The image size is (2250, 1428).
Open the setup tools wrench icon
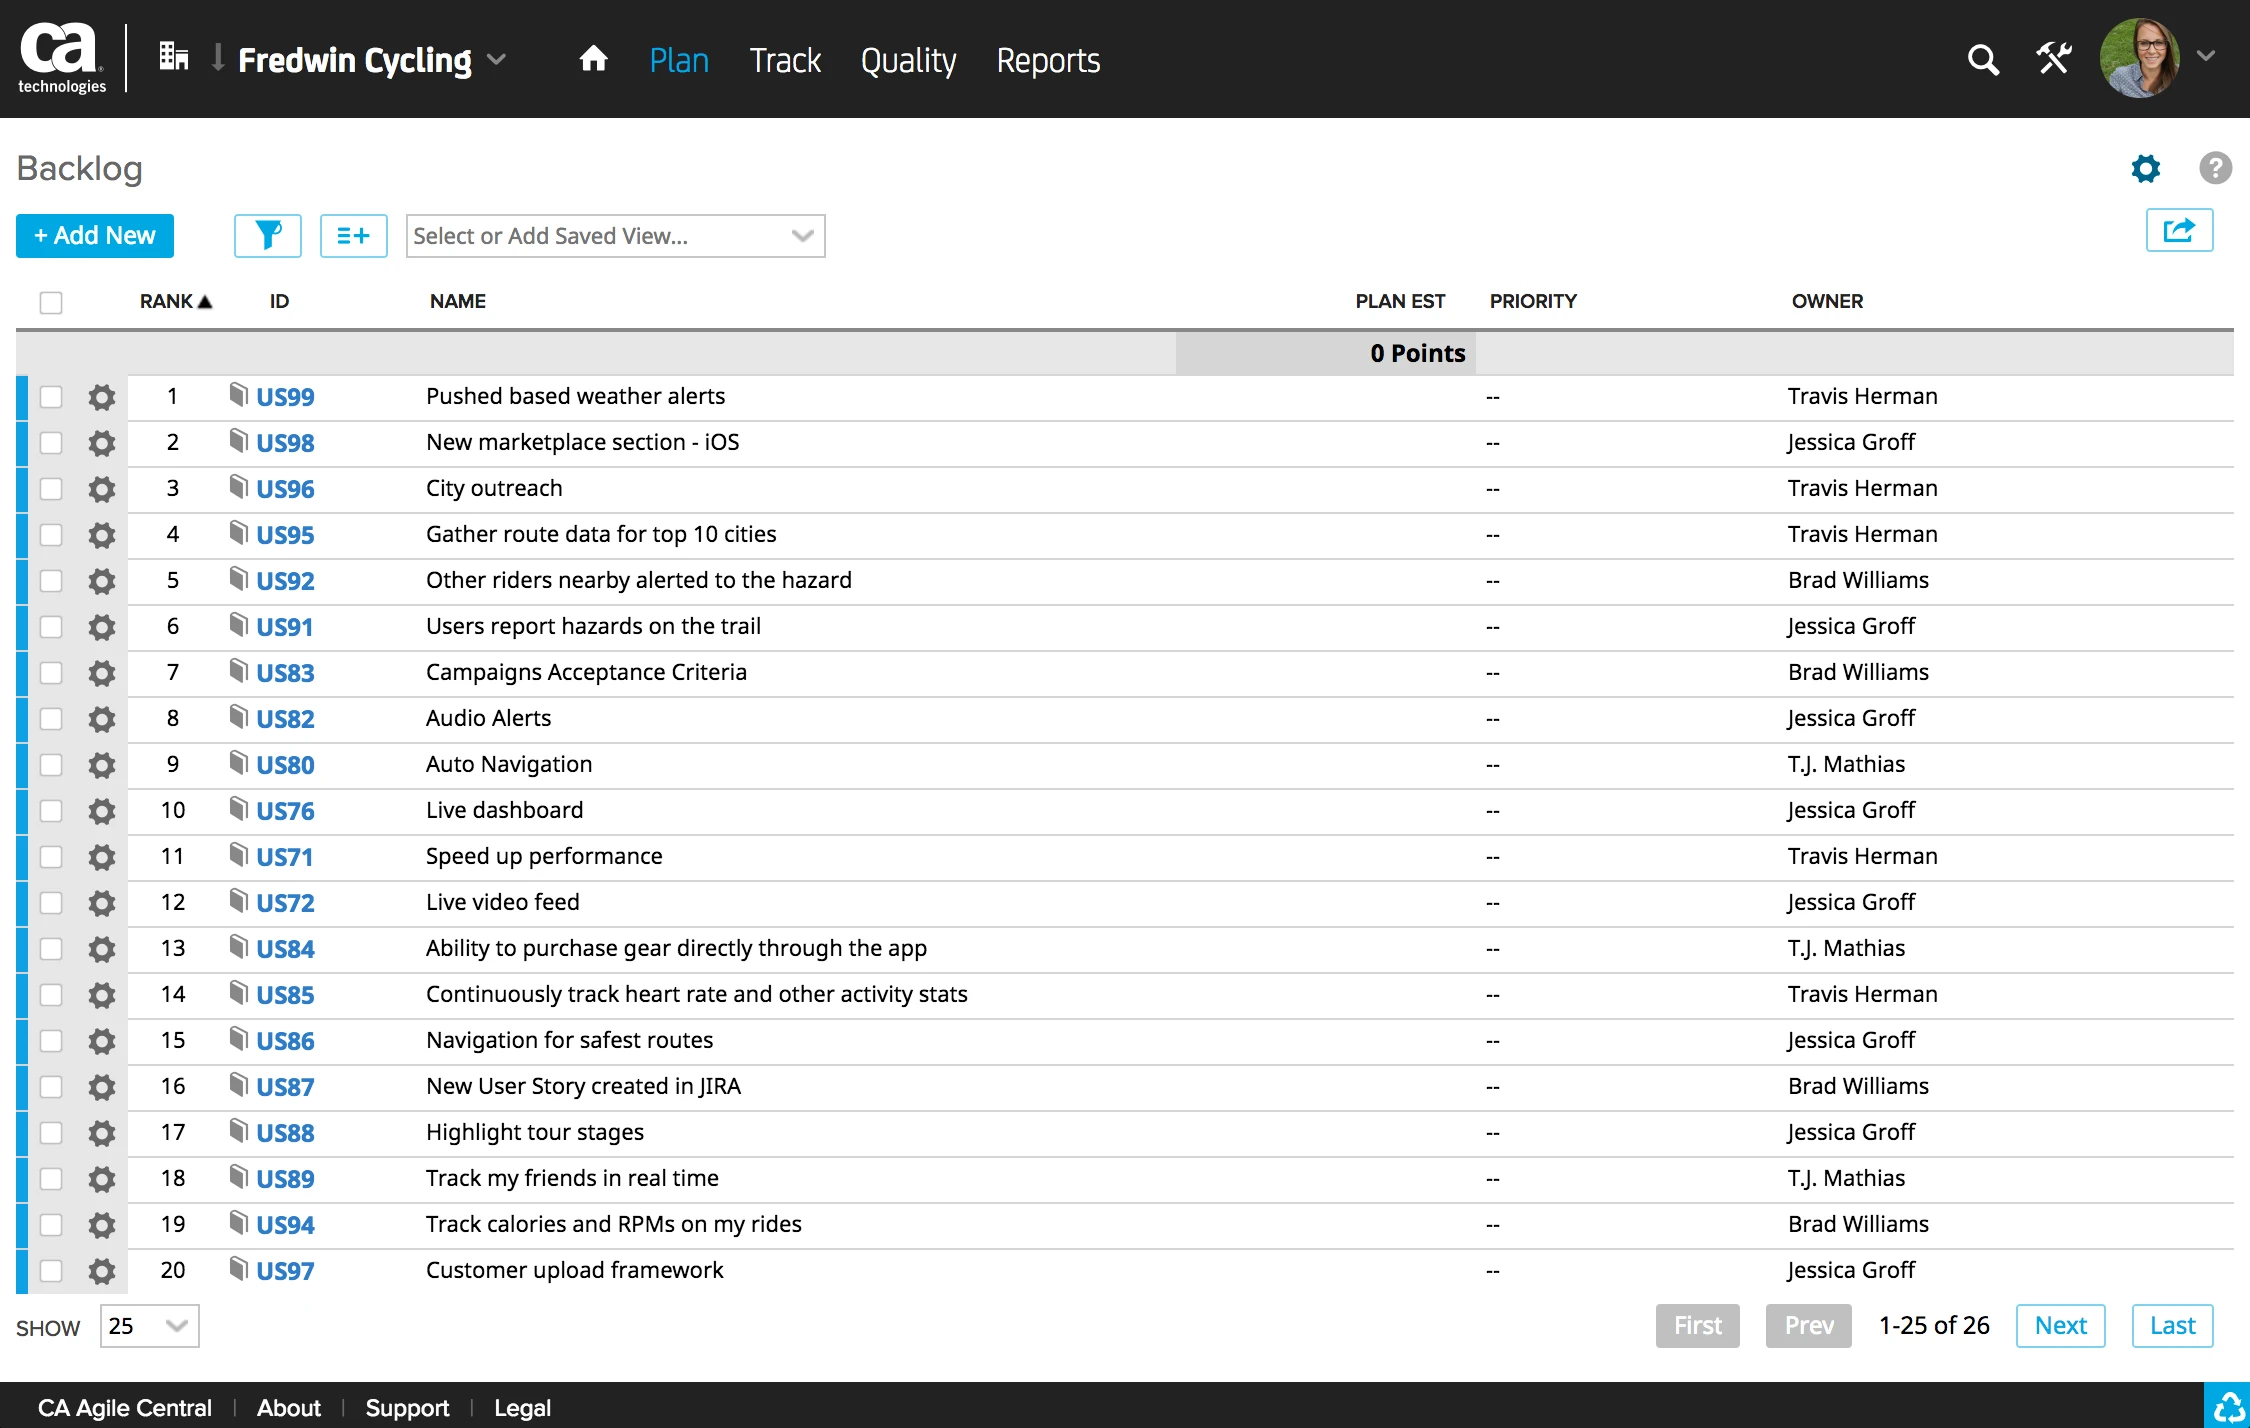[x=2054, y=59]
